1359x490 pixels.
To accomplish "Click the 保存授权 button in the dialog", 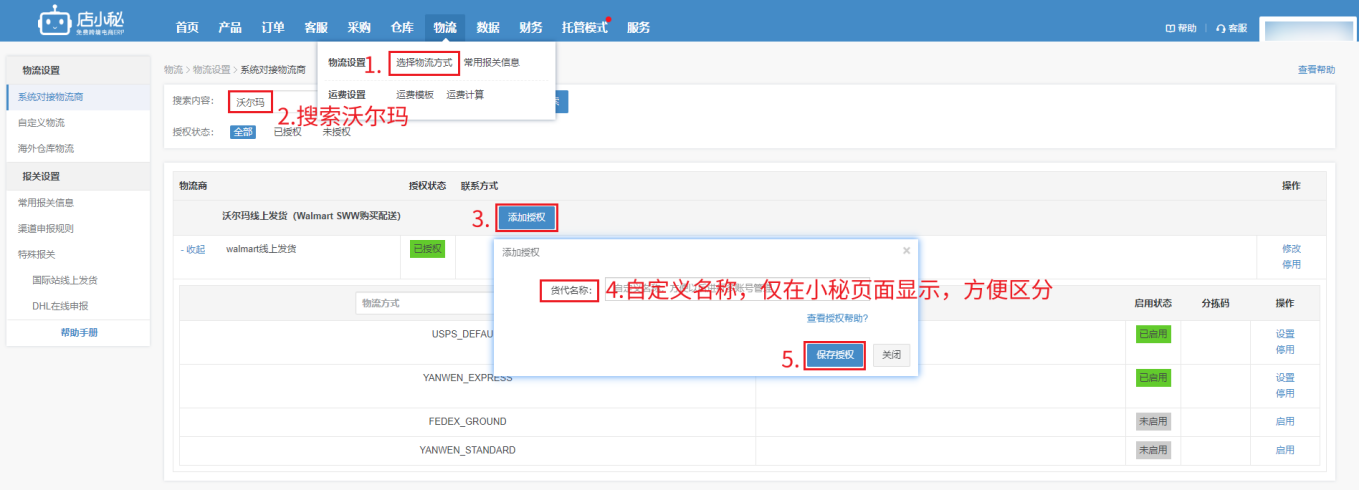I will click(835, 355).
